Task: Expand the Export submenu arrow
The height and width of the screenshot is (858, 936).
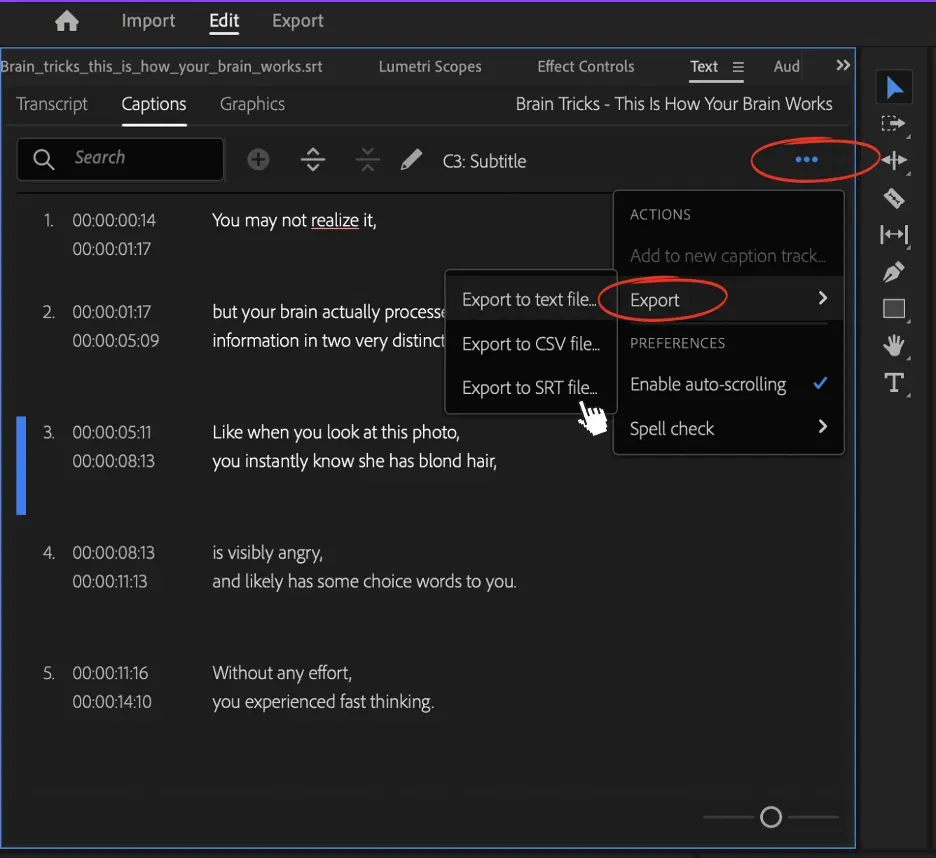Action: [823, 298]
